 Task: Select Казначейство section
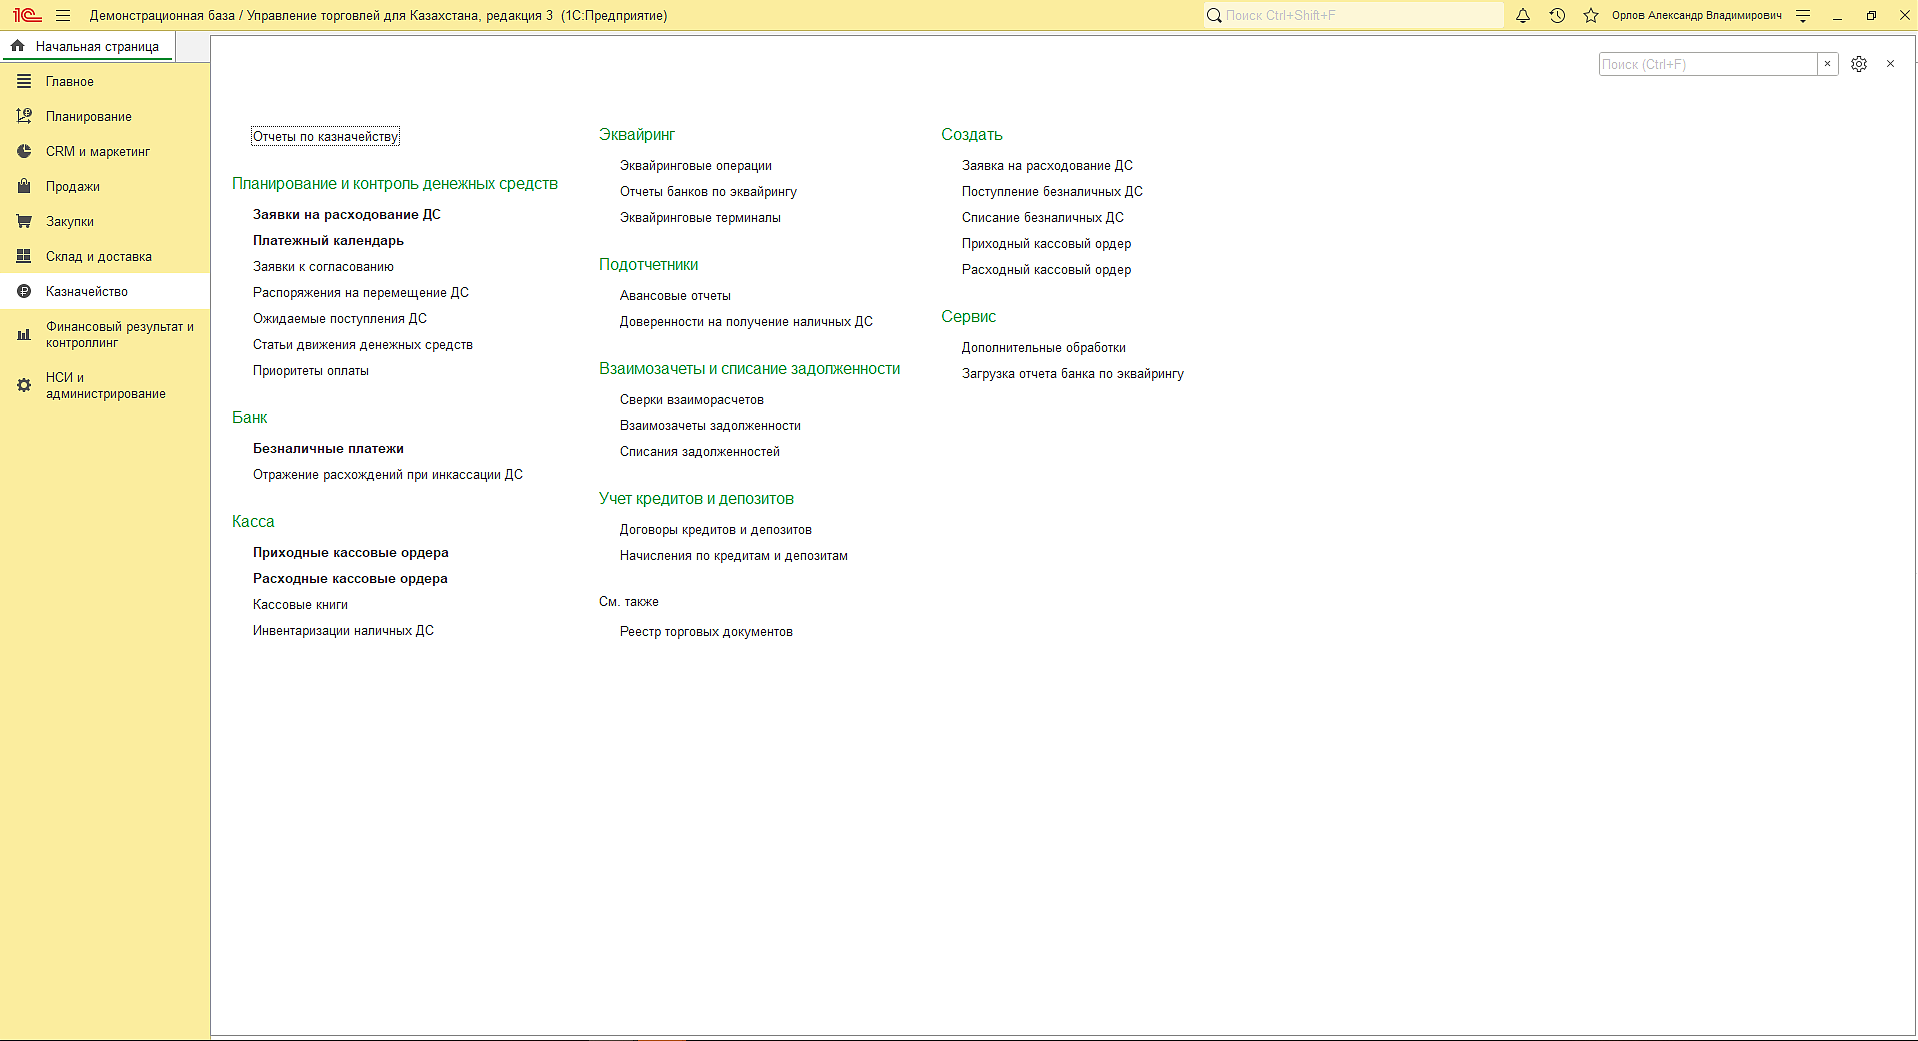(x=105, y=291)
